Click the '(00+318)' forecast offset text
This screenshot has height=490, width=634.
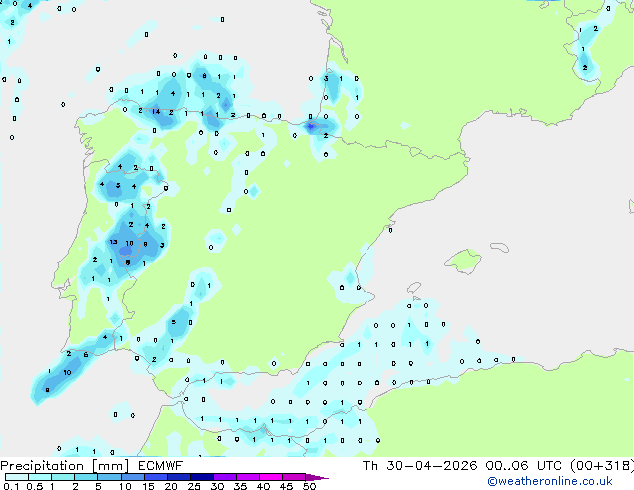[x=602, y=466]
